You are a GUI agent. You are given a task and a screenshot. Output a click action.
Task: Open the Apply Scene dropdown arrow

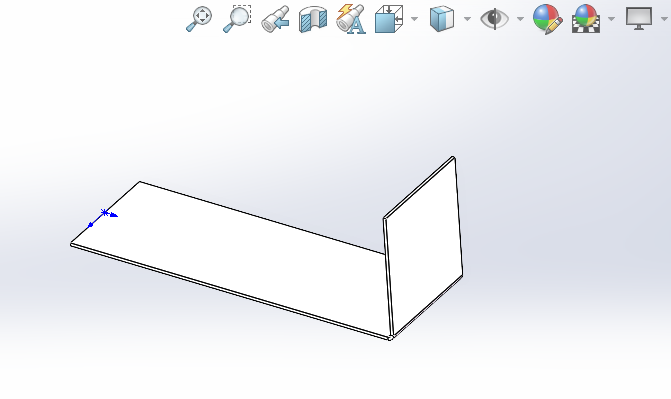[x=612, y=19]
